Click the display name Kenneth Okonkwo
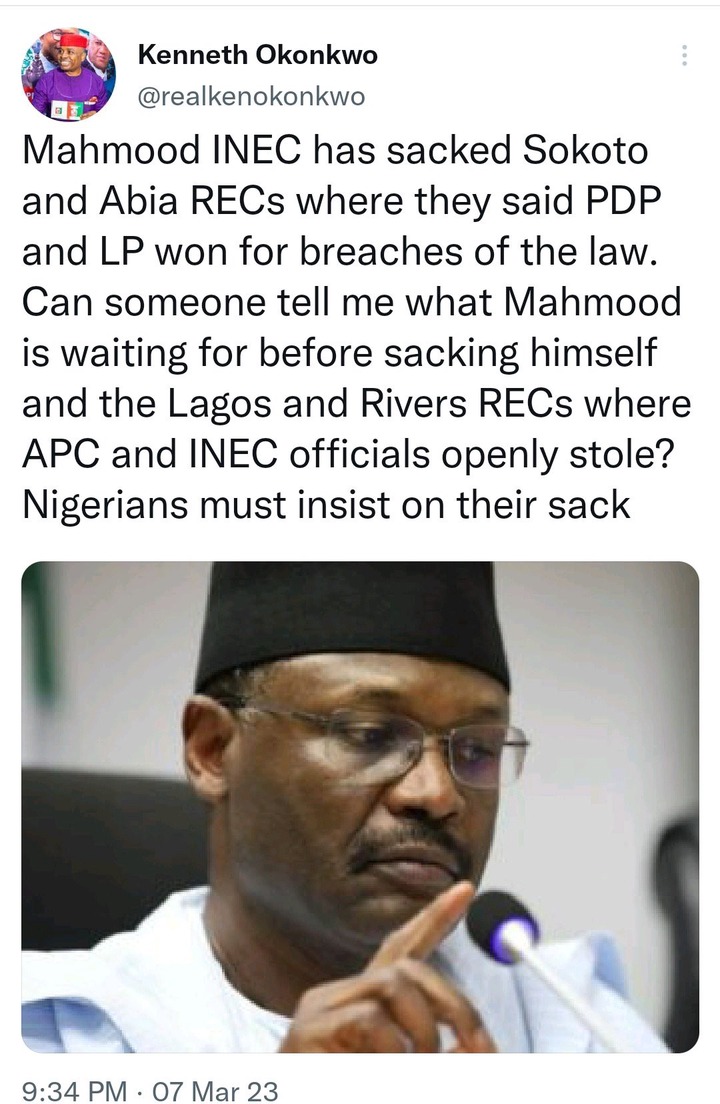 click(258, 54)
